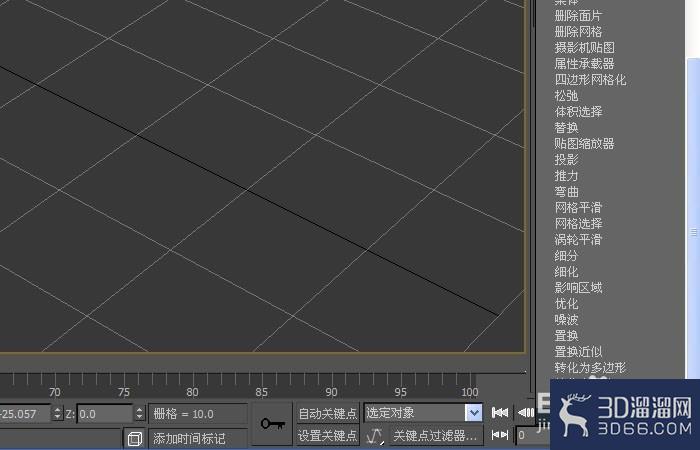Choose 转化为多边形 modifier

pyautogui.click(x=590, y=368)
